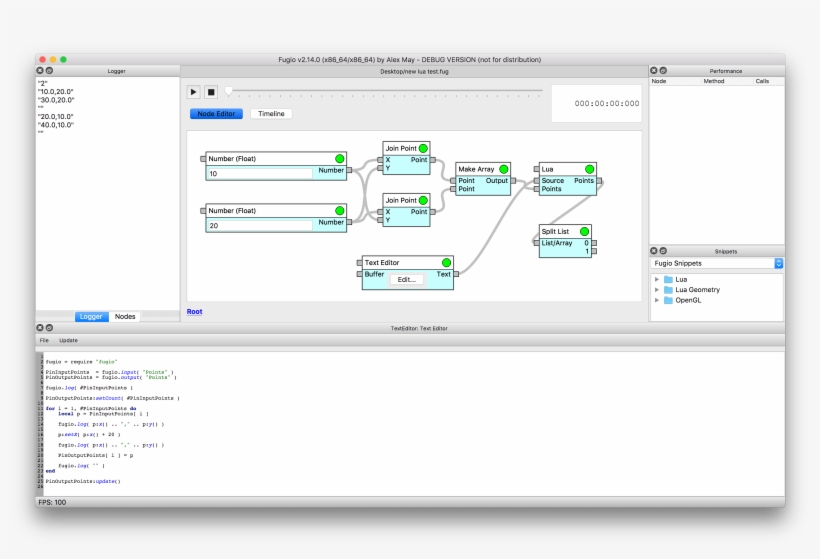Image resolution: width=820 pixels, height=559 pixels.
Task: Click the Lua folder icon in Snippets
Action: [669, 279]
